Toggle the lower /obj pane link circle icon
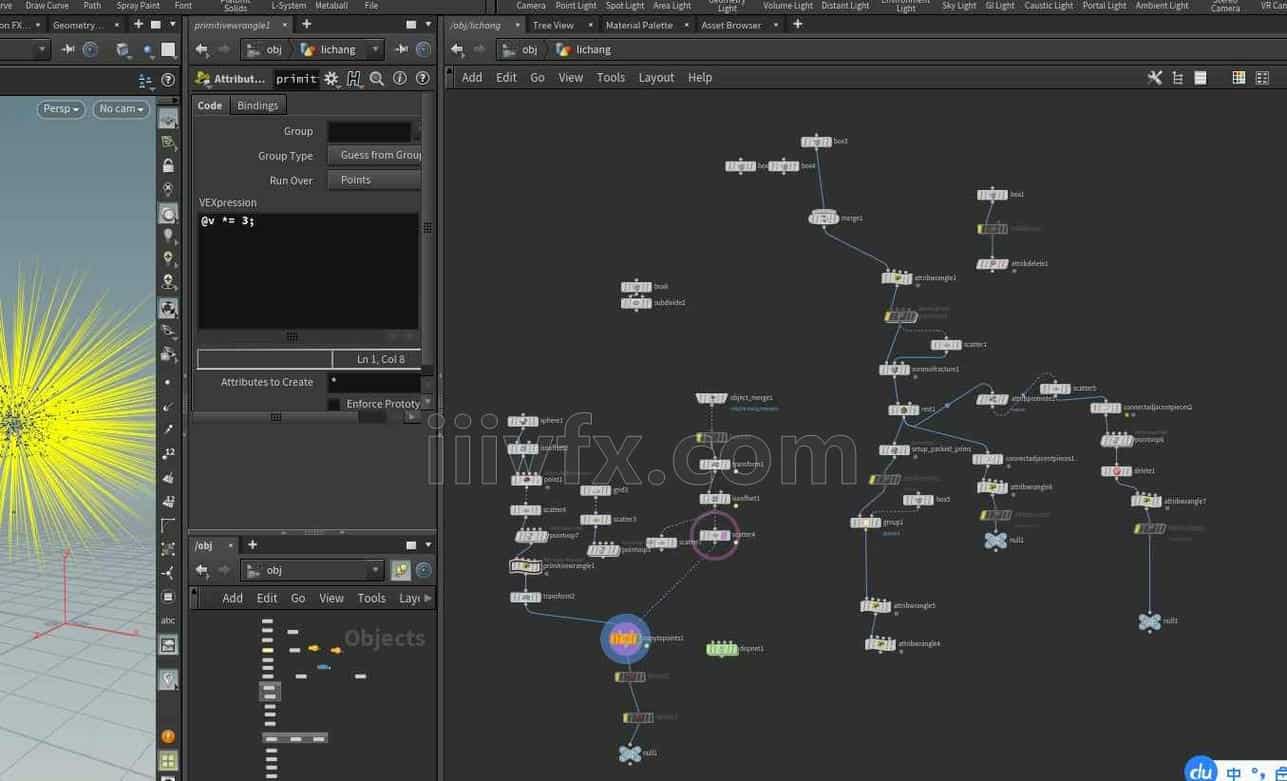This screenshot has width=1287, height=781. pos(424,570)
